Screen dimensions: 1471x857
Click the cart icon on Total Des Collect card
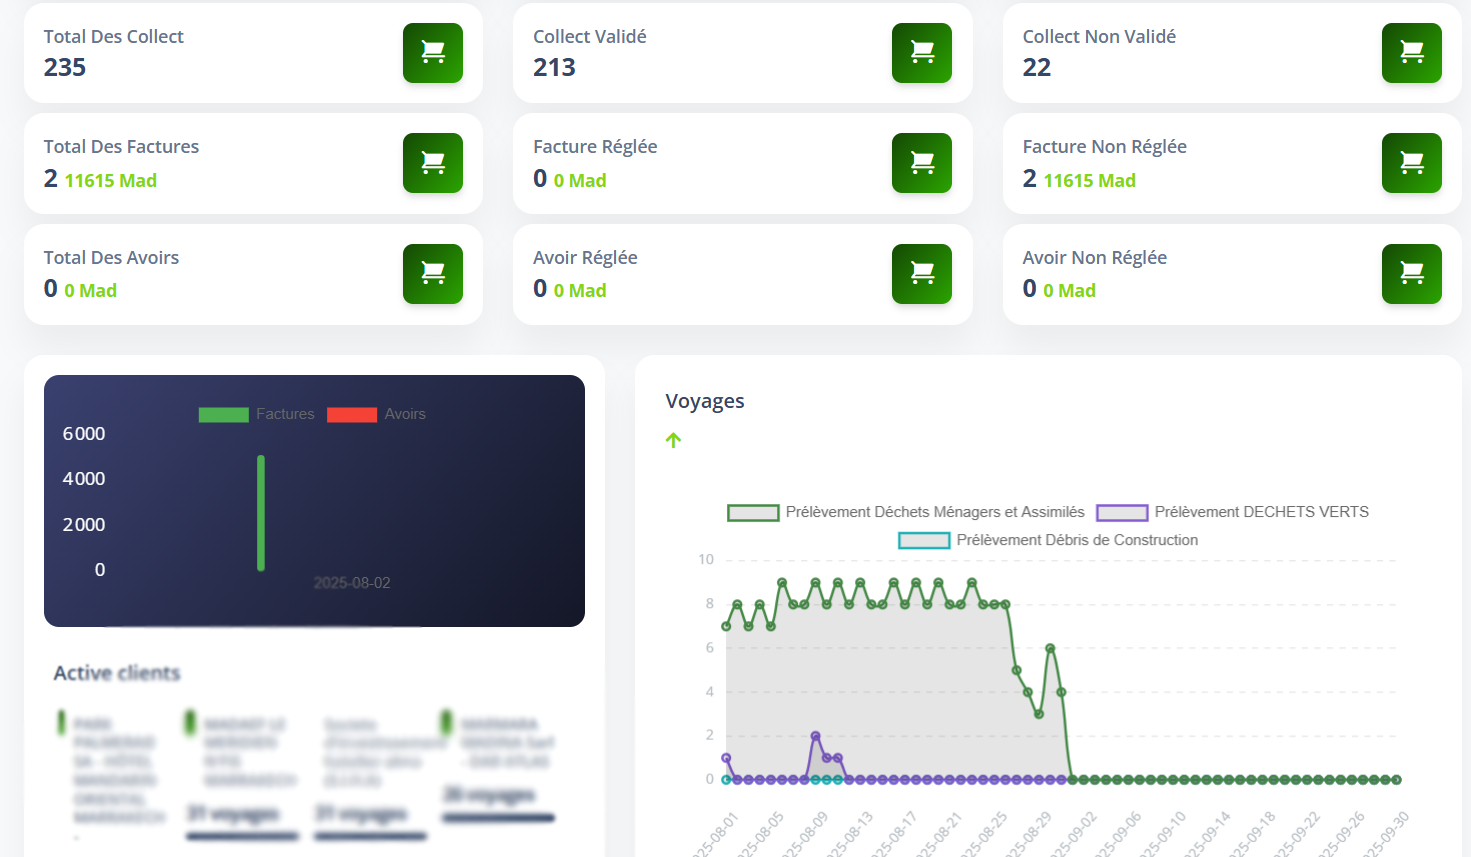(x=432, y=53)
